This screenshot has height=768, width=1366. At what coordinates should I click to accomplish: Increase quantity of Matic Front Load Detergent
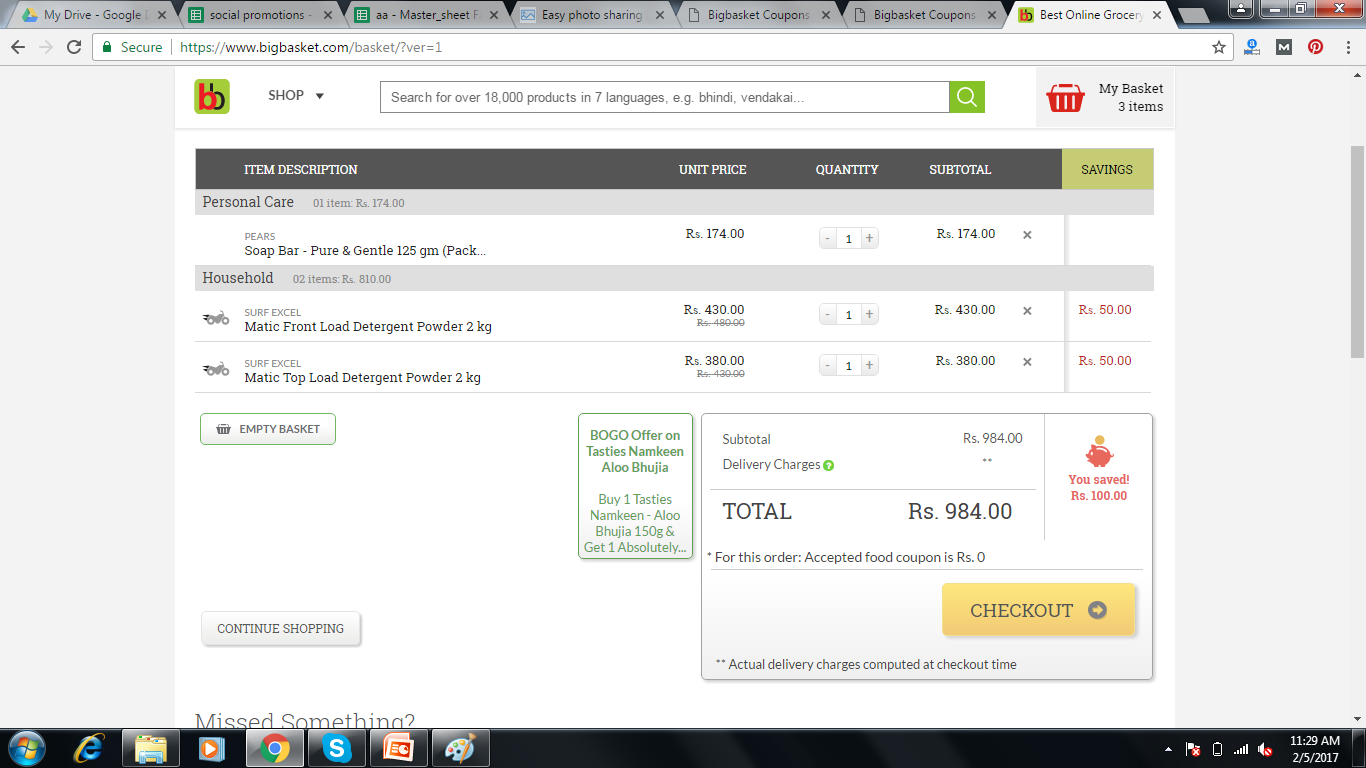(x=869, y=314)
